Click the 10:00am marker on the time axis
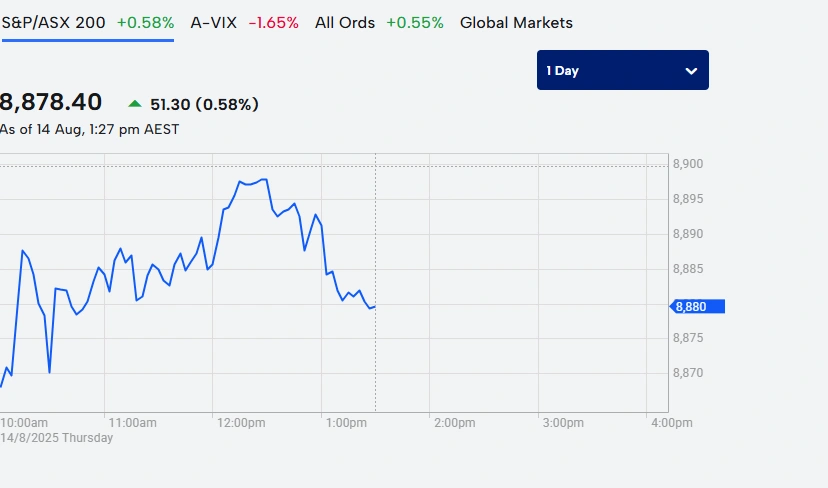The height and width of the screenshot is (488, 828). tap(24, 423)
